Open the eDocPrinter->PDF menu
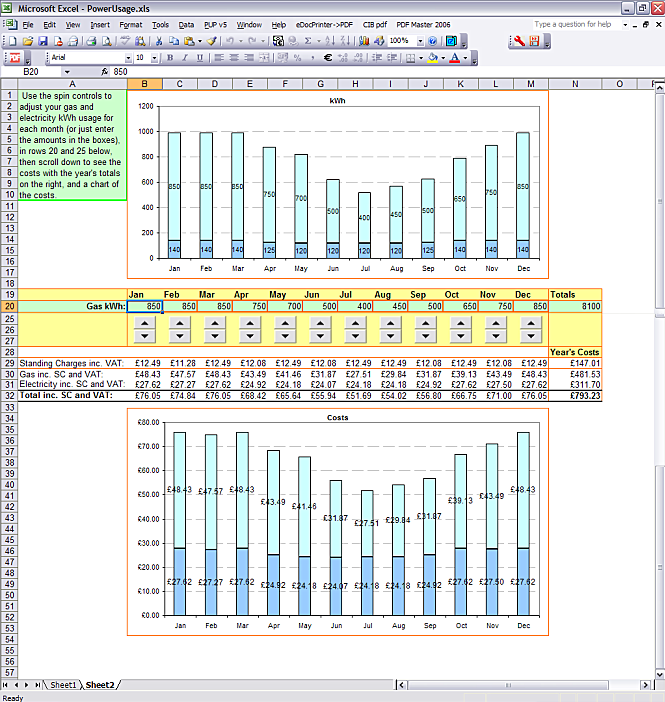 tap(324, 25)
